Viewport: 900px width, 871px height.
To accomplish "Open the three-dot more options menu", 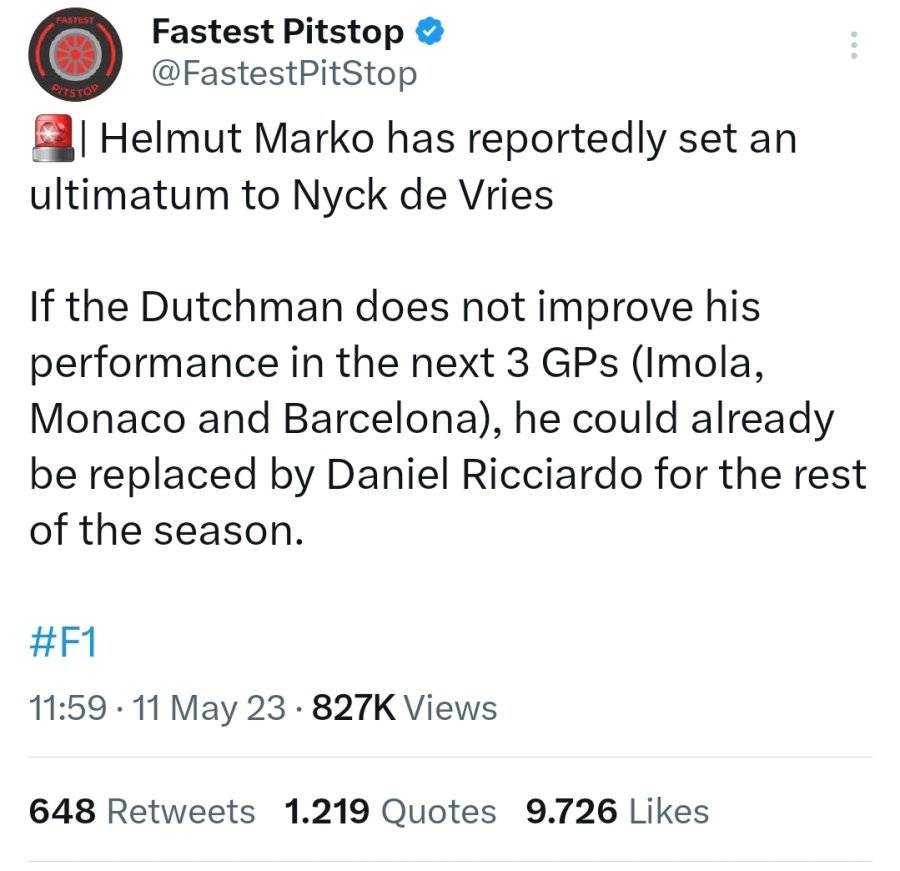I will pos(854,45).
